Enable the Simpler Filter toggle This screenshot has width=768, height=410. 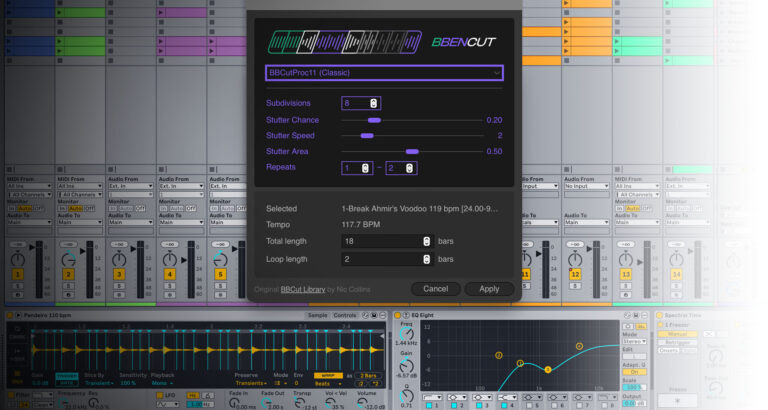click(10, 395)
